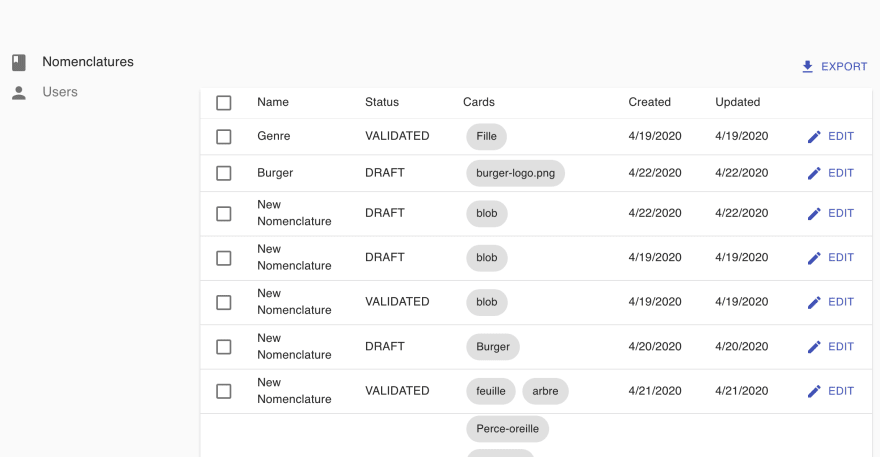
Task: Click the Perce-oreille chip
Action: [507, 429]
